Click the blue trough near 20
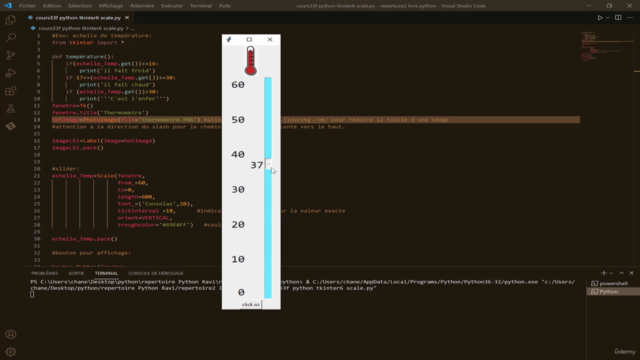The image size is (640, 360). (x=268, y=224)
